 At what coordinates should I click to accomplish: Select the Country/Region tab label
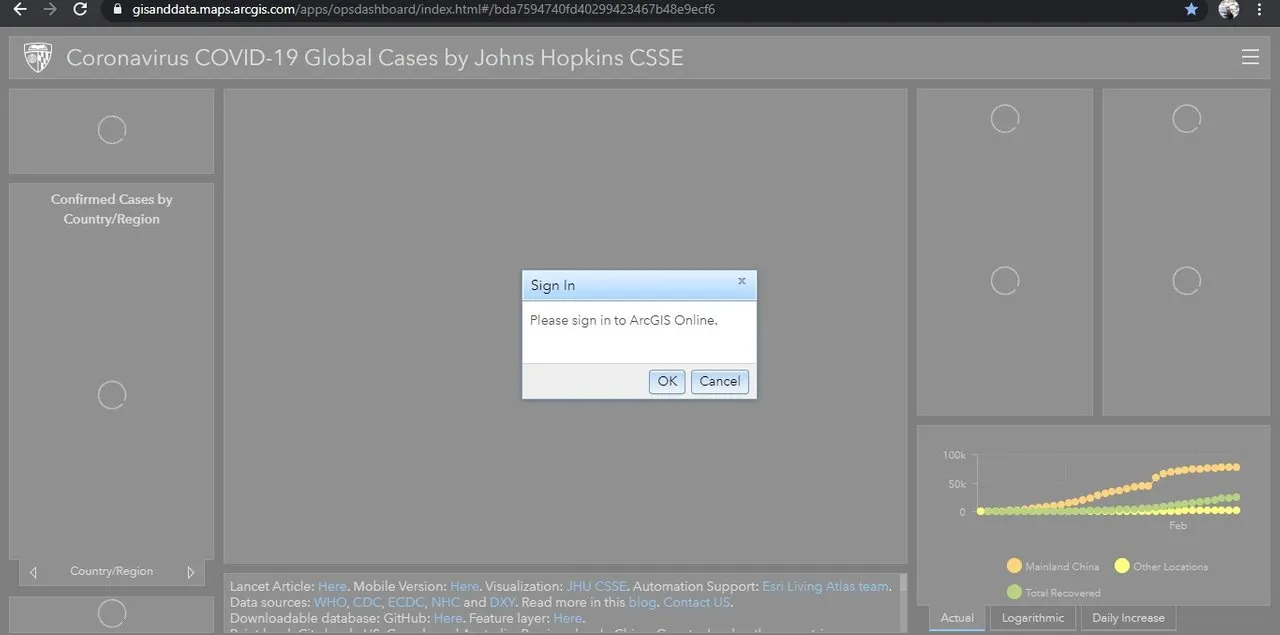click(x=111, y=571)
